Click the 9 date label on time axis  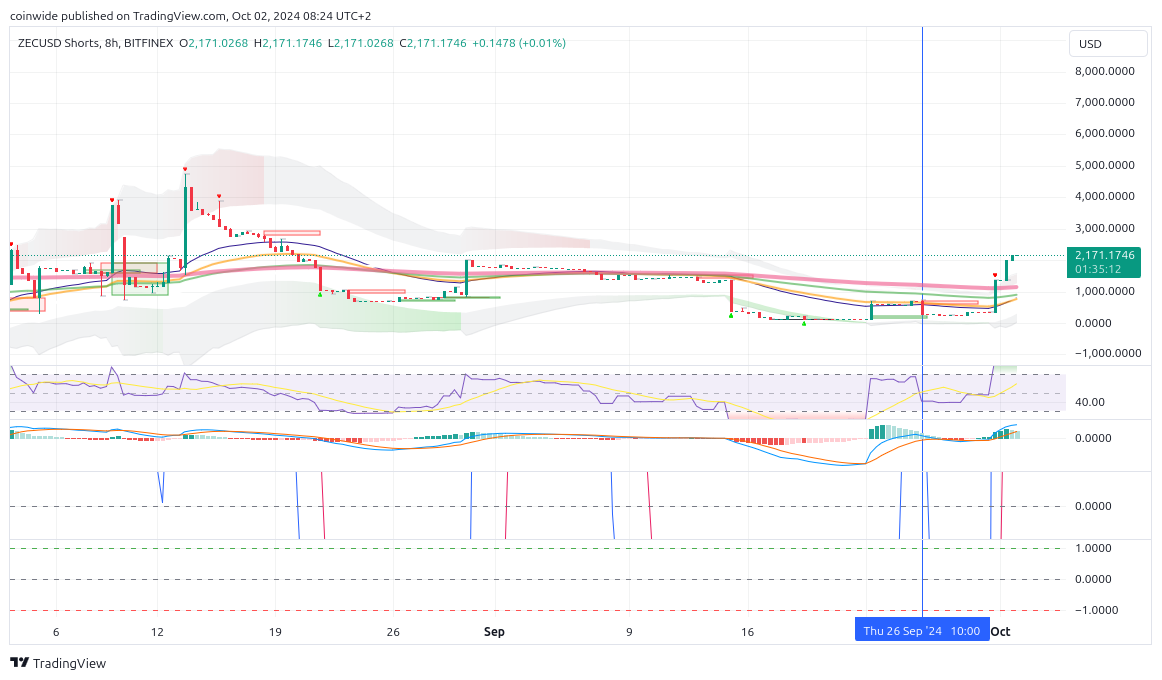(629, 632)
